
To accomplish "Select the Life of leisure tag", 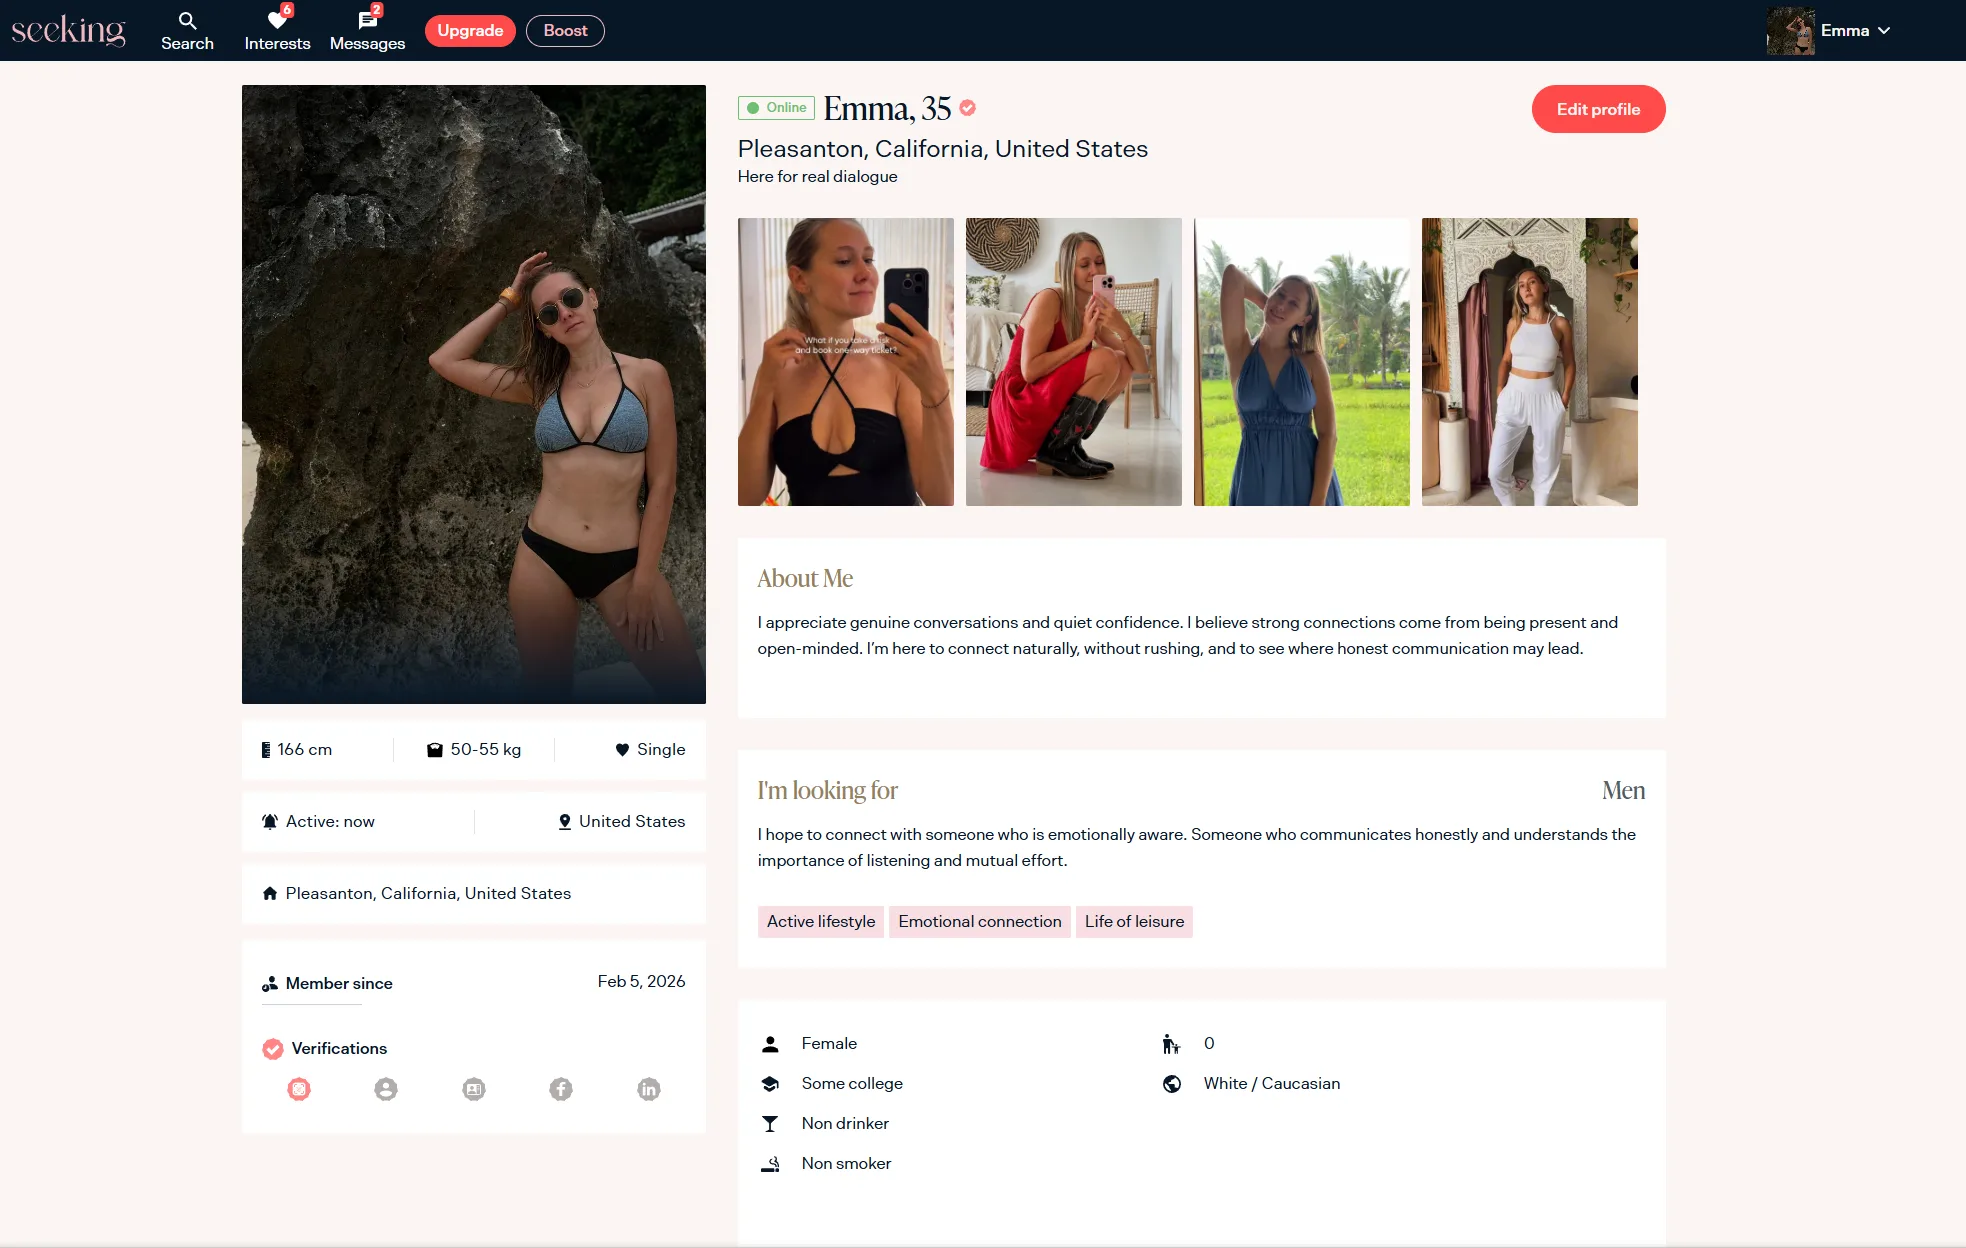I will (1134, 921).
